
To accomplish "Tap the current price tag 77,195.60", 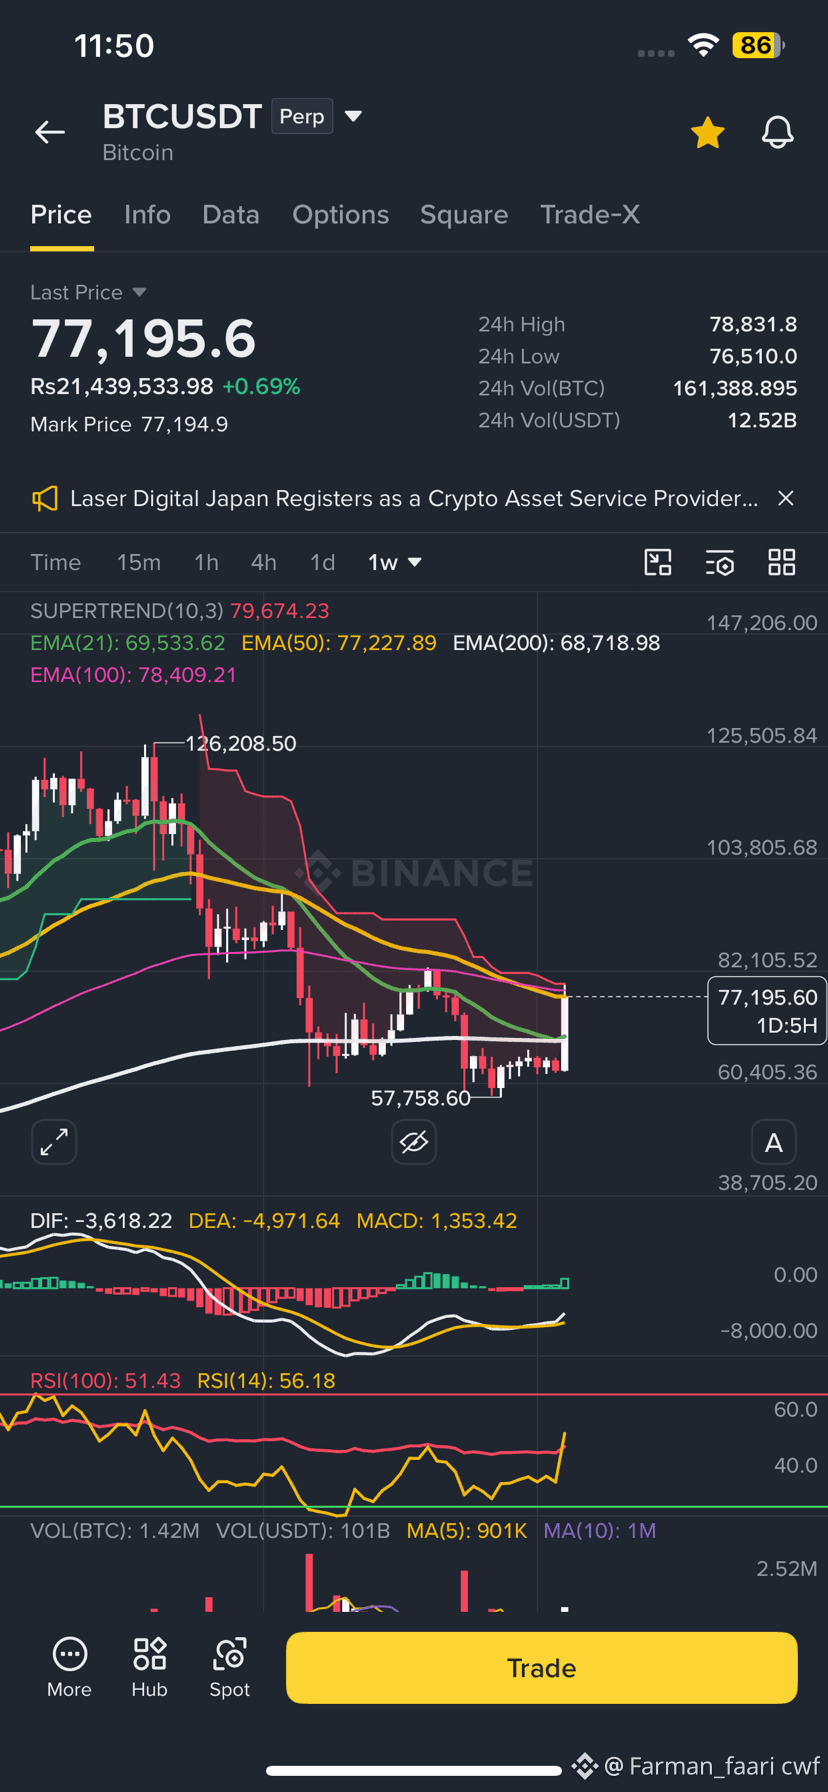I will (767, 1010).
